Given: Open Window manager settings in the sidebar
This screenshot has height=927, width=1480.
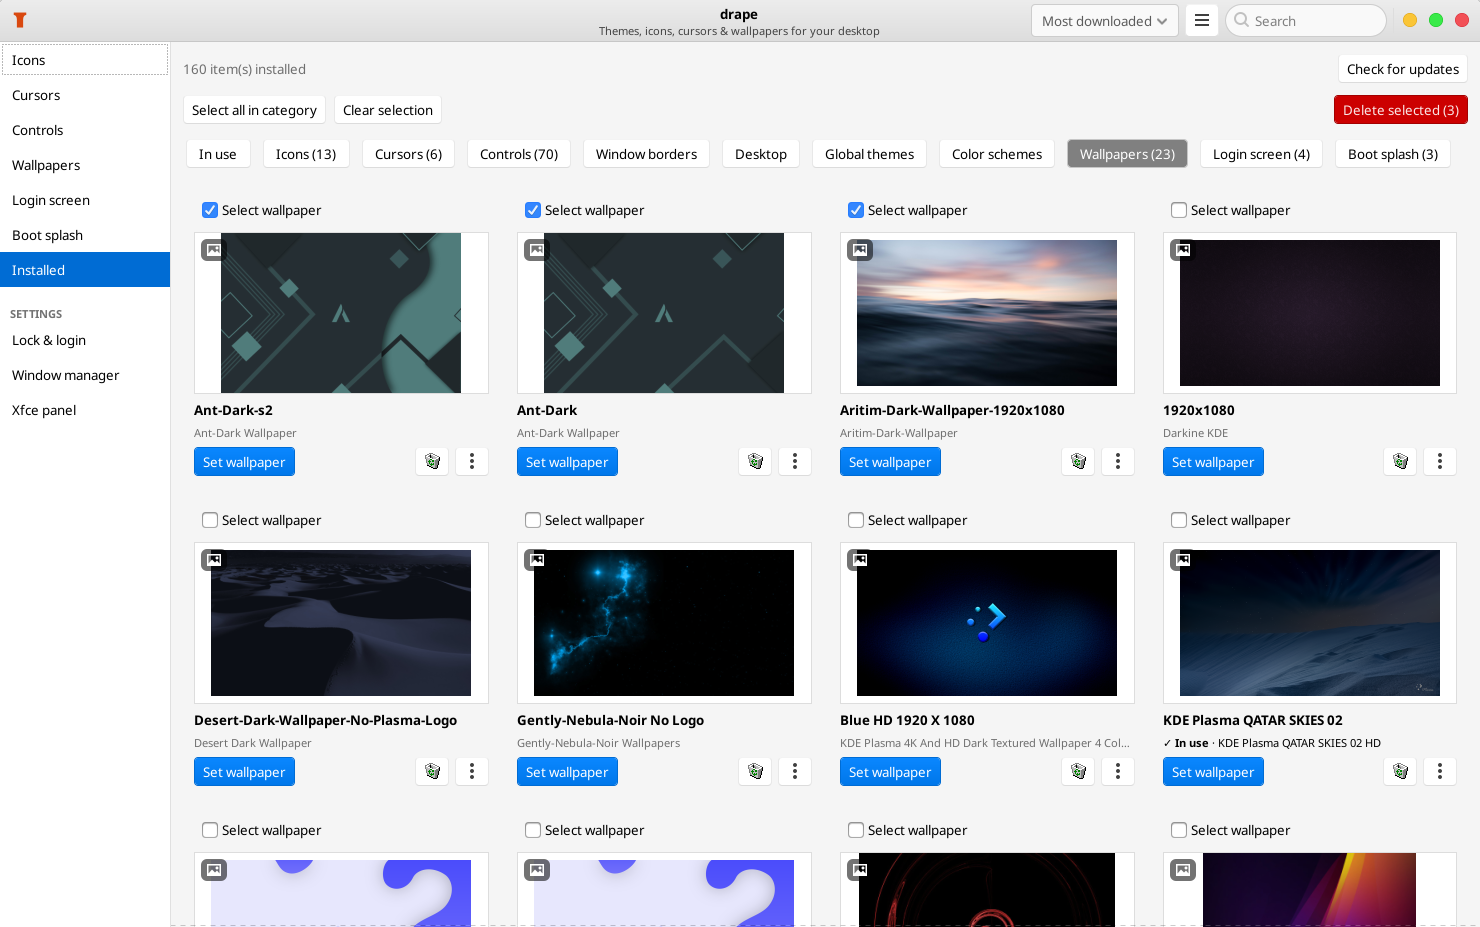Looking at the screenshot, I should pyautogui.click(x=85, y=375).
